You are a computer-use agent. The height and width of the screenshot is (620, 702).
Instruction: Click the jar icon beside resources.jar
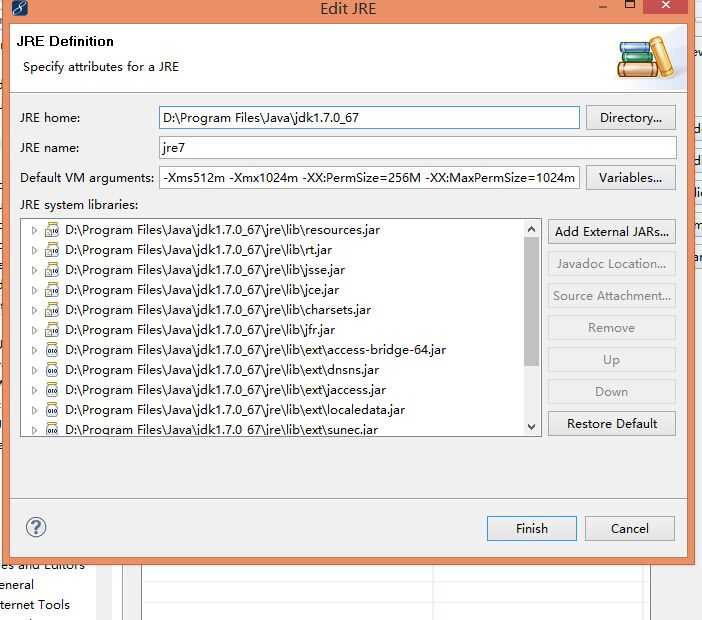click(x=52, y=230)
